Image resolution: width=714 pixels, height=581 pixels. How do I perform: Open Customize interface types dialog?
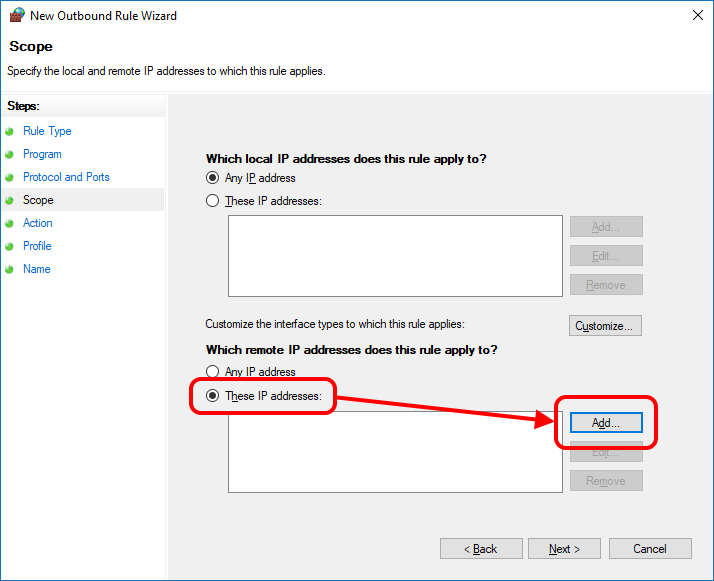click(x=605, y=326)
